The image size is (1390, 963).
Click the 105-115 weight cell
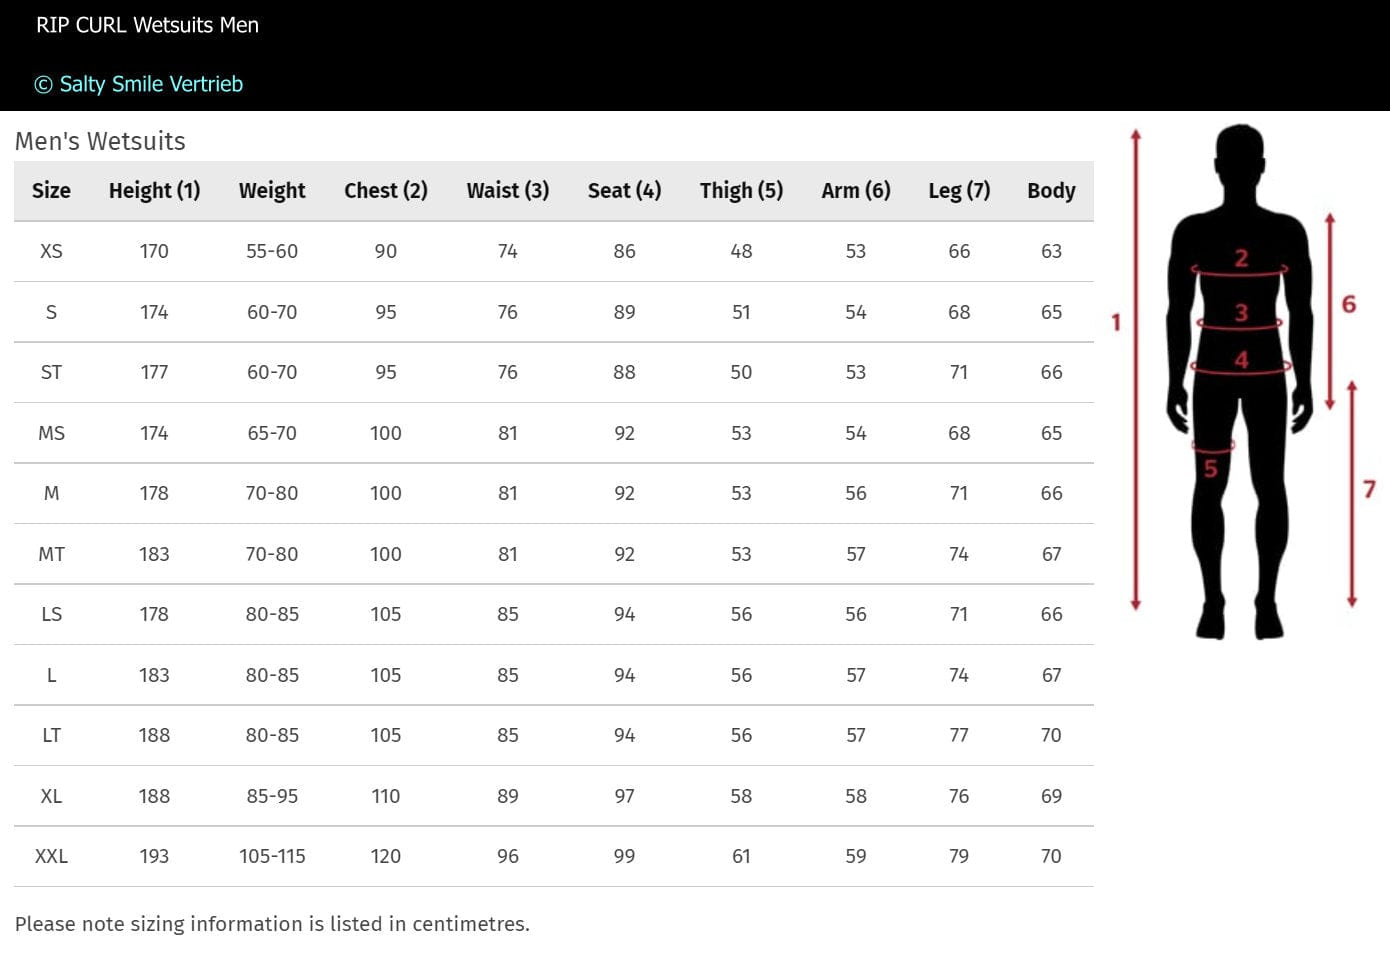272,856
